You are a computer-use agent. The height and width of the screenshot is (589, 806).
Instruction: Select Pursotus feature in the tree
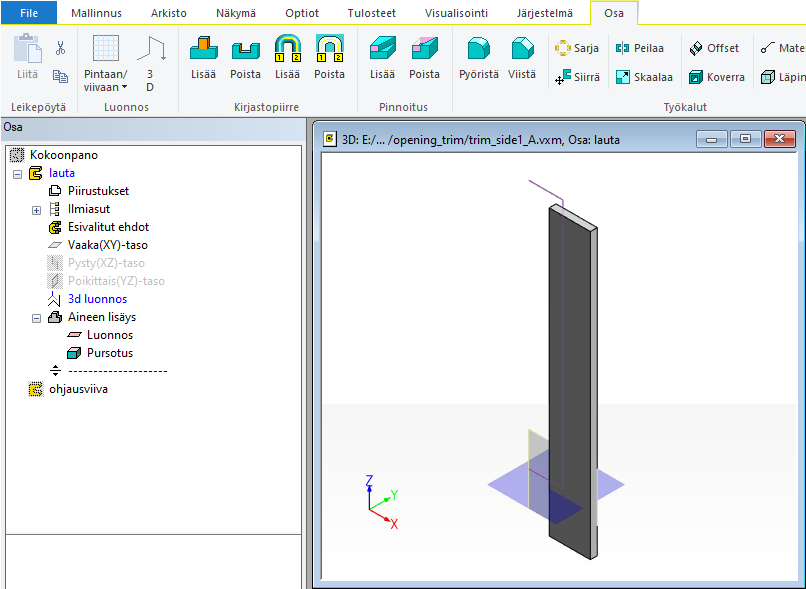[x=109, y=353]
